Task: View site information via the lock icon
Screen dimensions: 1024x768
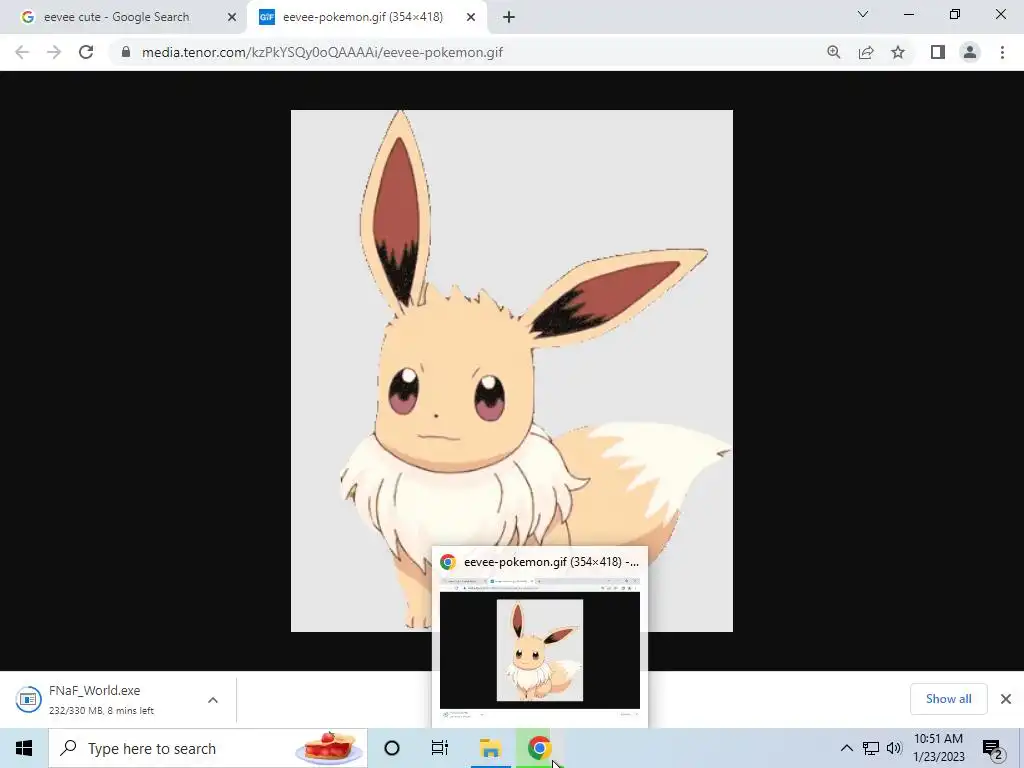Action: click(x=126, y=52)
